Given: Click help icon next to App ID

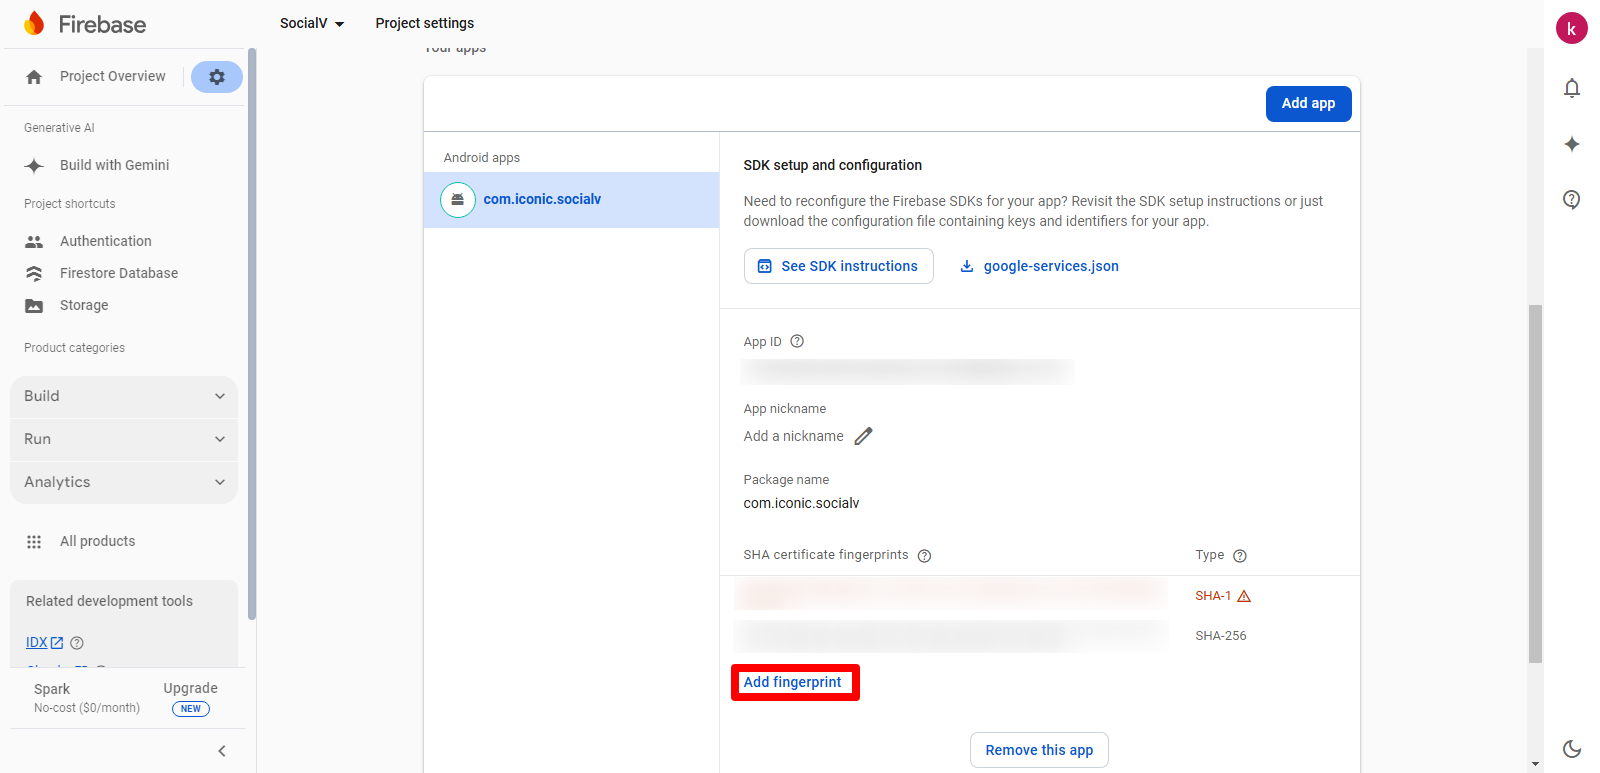Looking at the screenshot, I should [797, 341].
